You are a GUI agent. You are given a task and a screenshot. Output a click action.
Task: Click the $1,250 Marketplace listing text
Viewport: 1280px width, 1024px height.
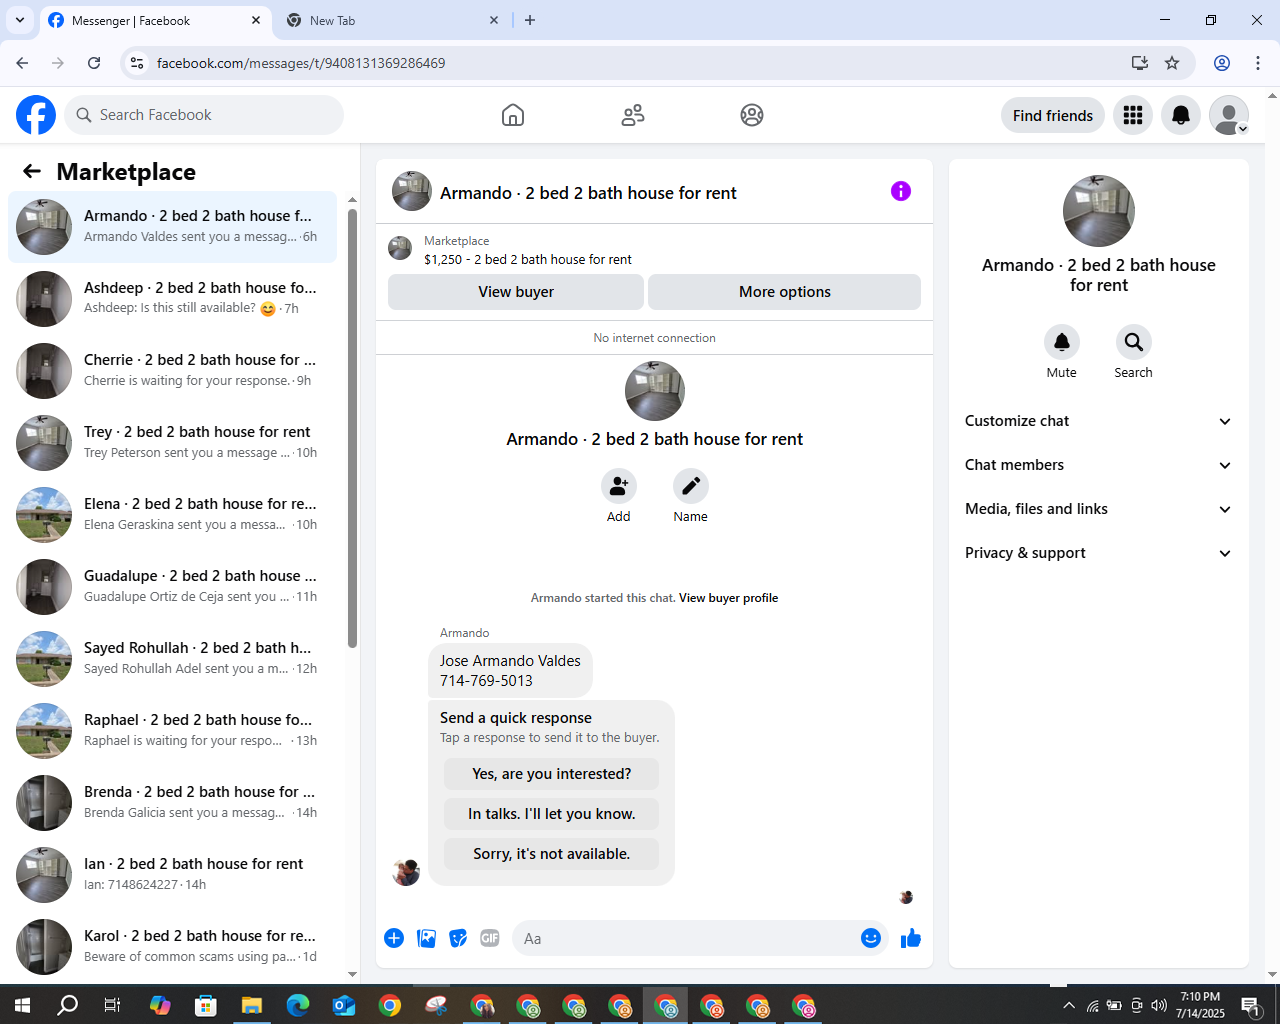(528, 259)
